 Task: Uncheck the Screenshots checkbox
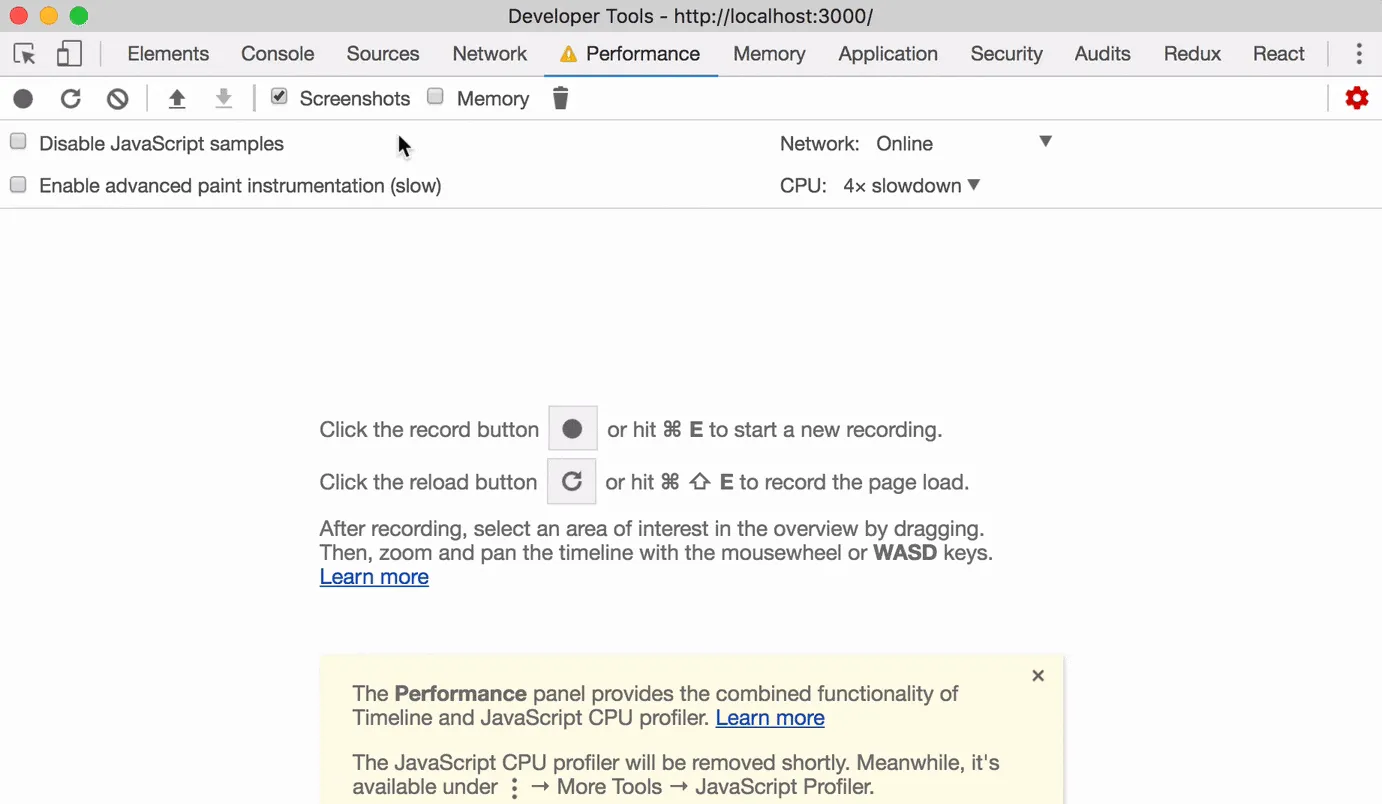(279, 97)
